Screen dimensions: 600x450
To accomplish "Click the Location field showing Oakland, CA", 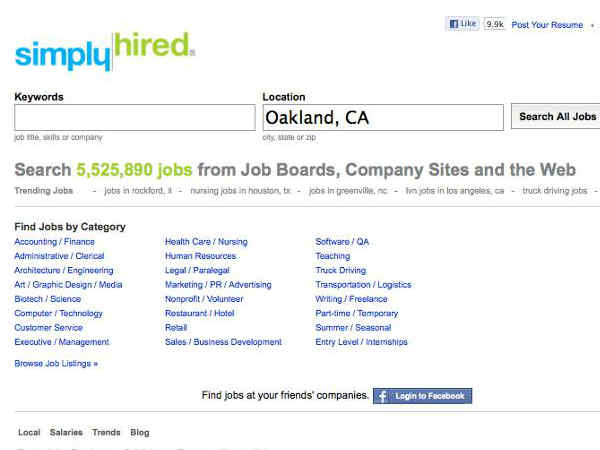I will 383,118.
